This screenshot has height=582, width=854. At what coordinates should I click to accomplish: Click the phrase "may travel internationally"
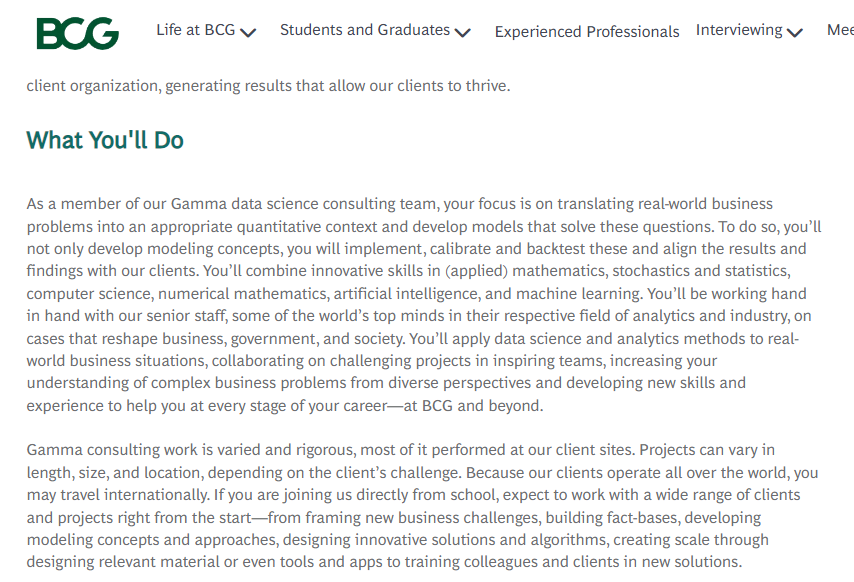[117, 495]
